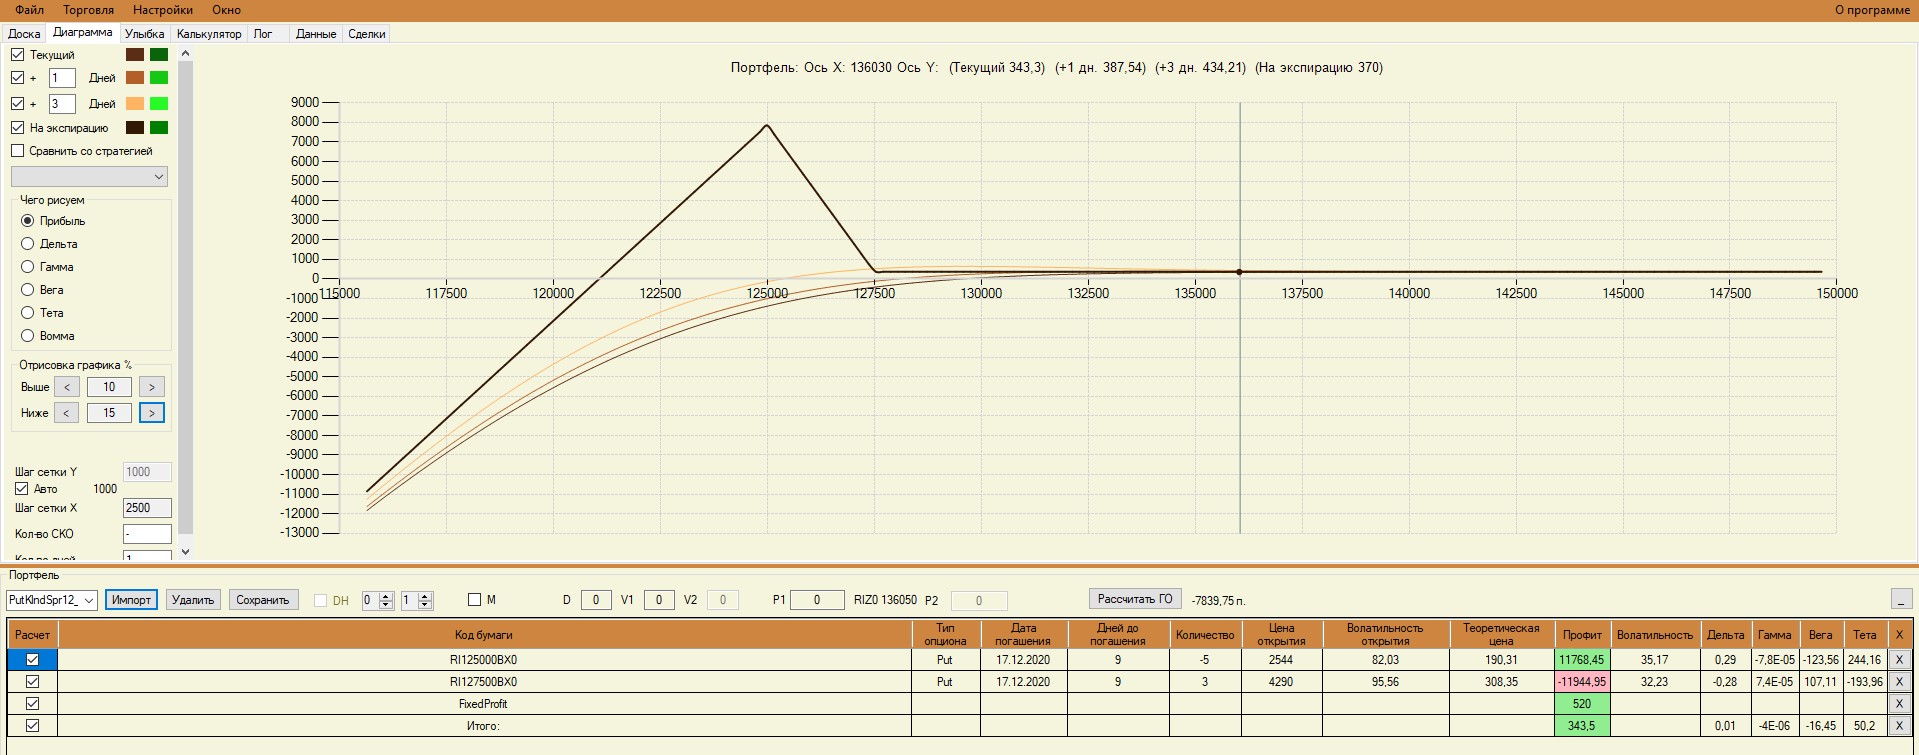
Task: Toggle the Авто grid step checkbox
Action: tap(21, 489)
